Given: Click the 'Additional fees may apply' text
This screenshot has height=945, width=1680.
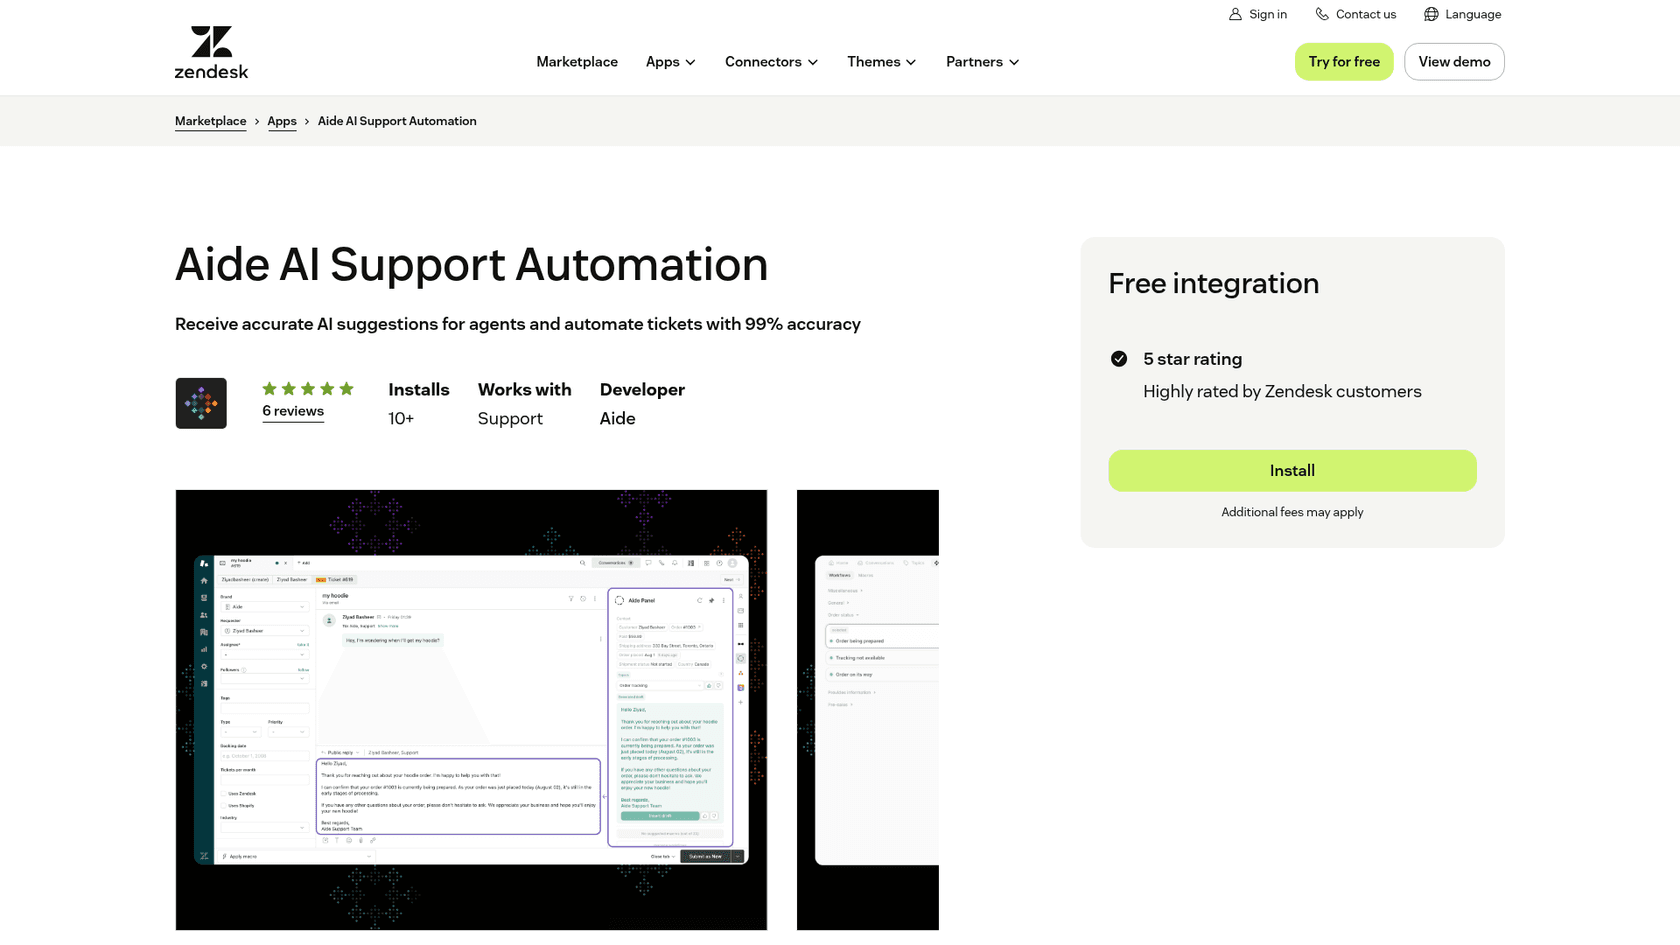Looking at the screenshot, I should (1292, 512).
